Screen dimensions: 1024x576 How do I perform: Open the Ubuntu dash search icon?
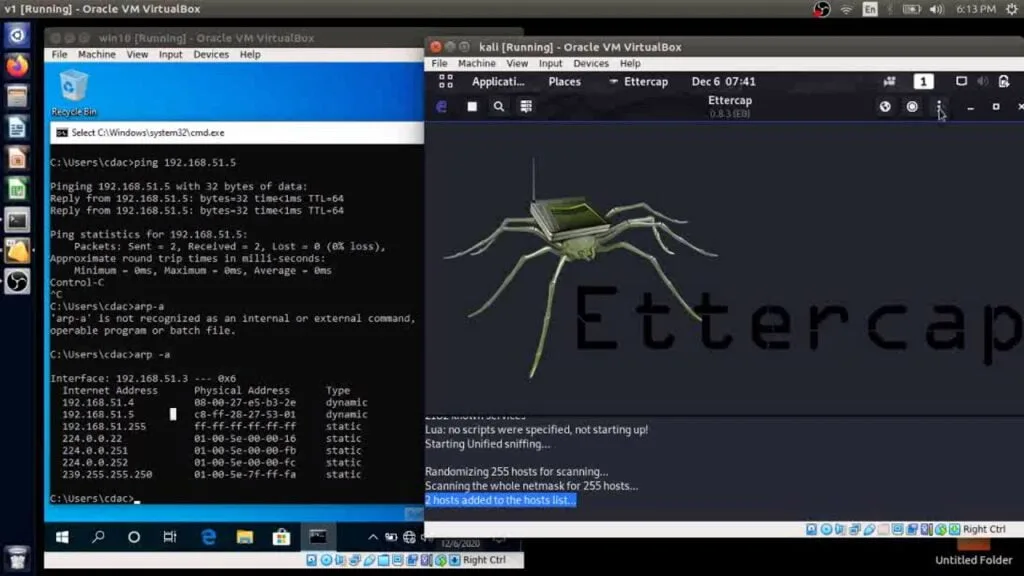pos(17,35)
